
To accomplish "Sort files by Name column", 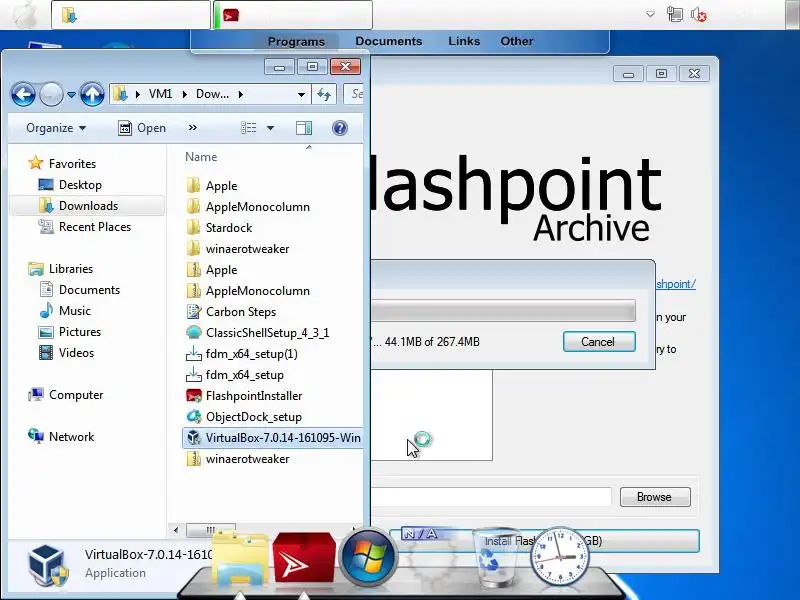I will (201, 157).
